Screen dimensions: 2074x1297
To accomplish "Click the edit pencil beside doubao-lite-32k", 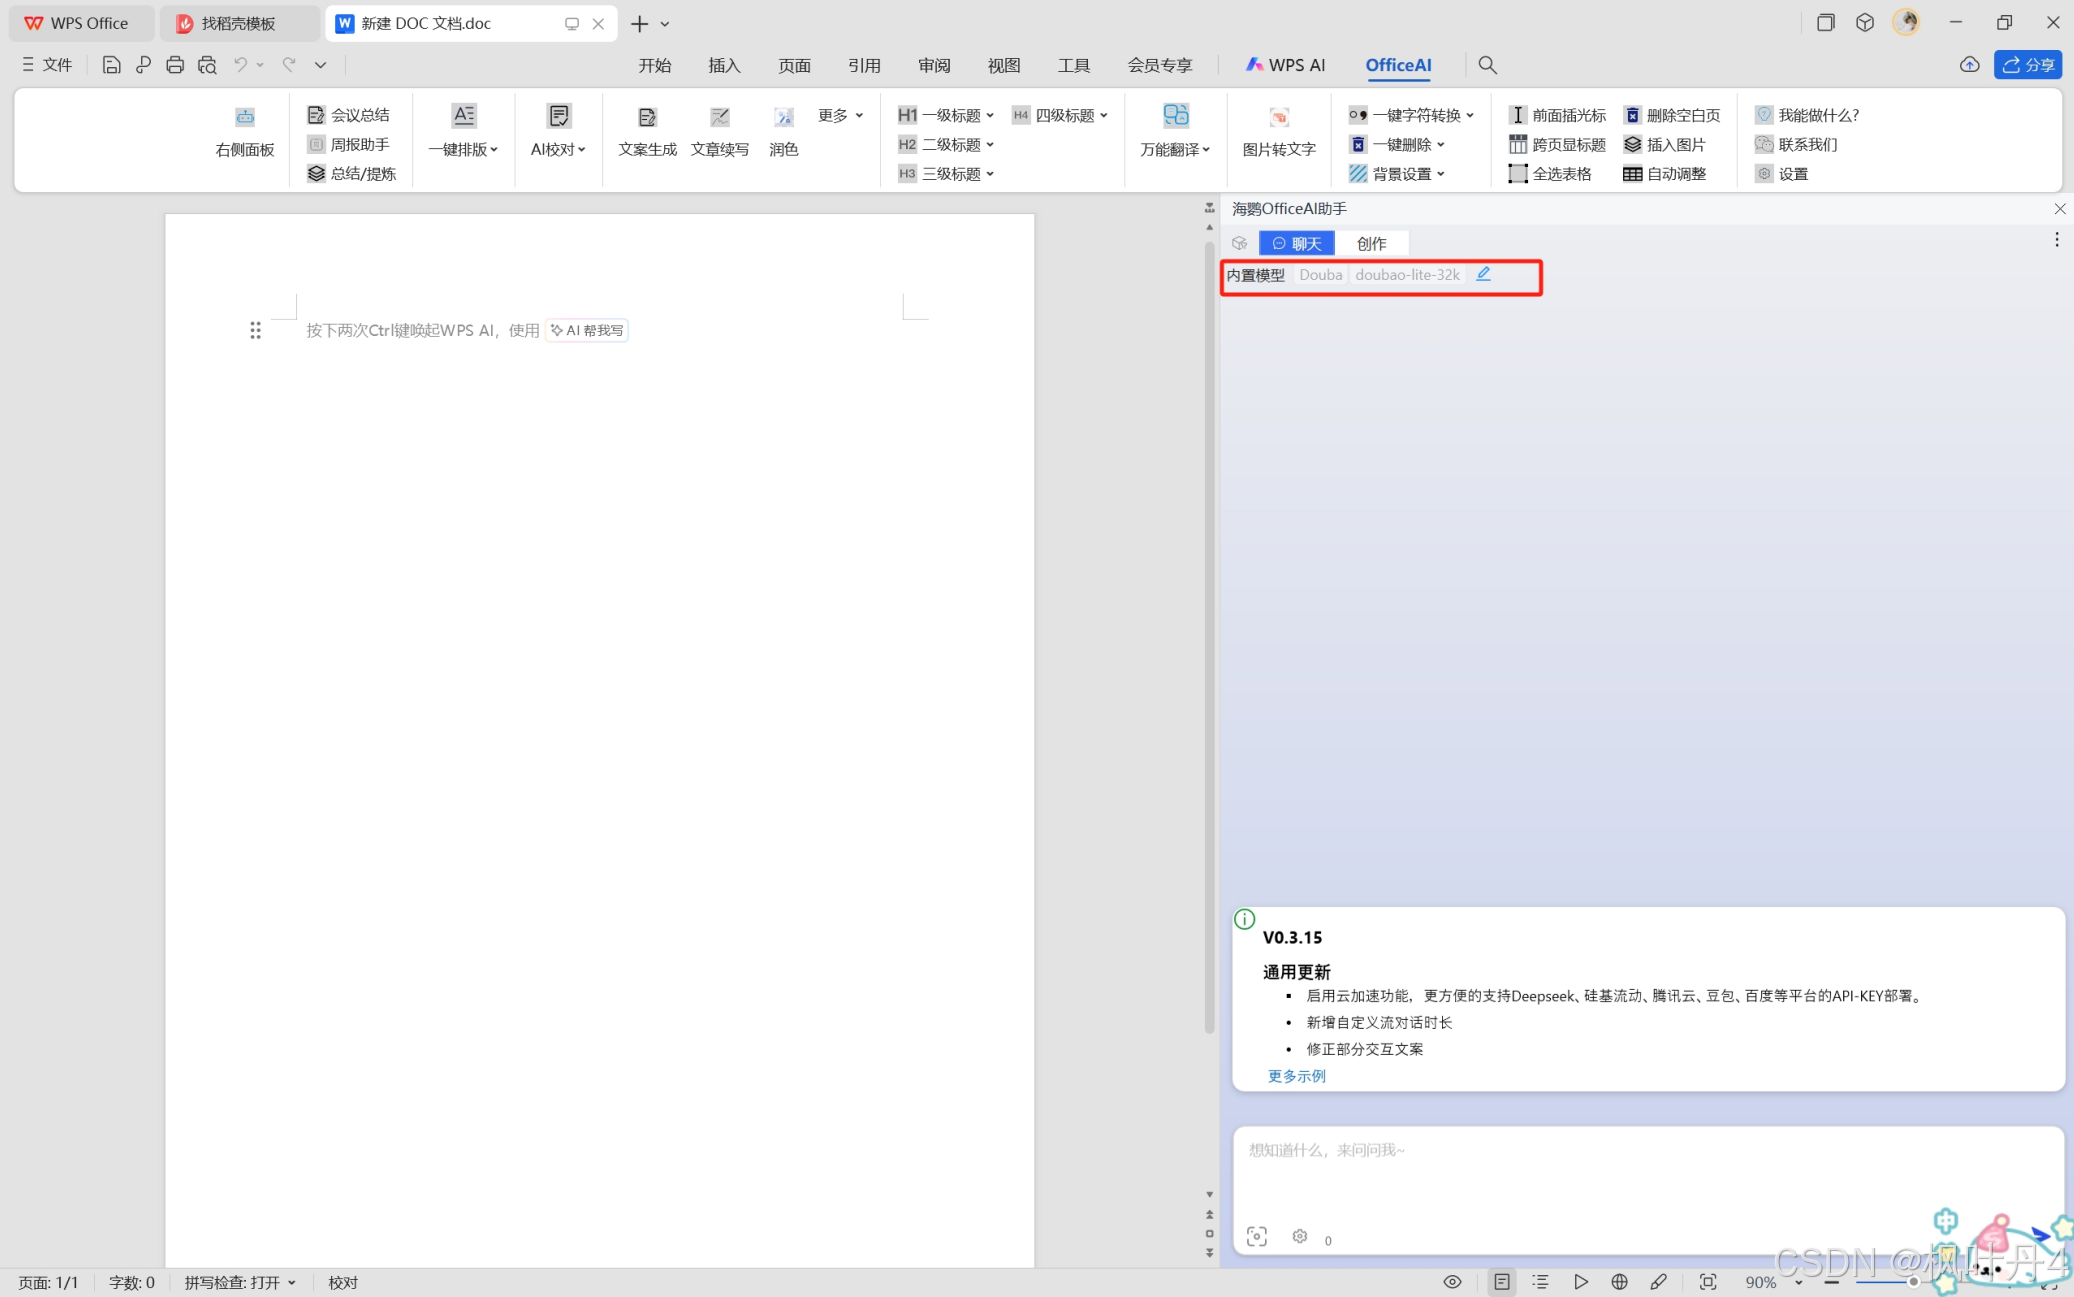I will click(x=1483, y=274).
